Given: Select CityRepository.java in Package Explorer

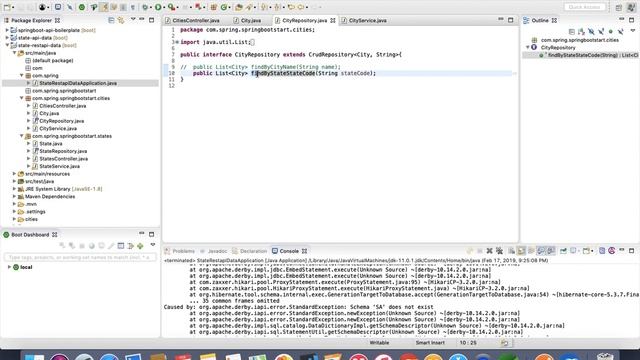Looking at the screenshot, I should (x=62, y=121).
